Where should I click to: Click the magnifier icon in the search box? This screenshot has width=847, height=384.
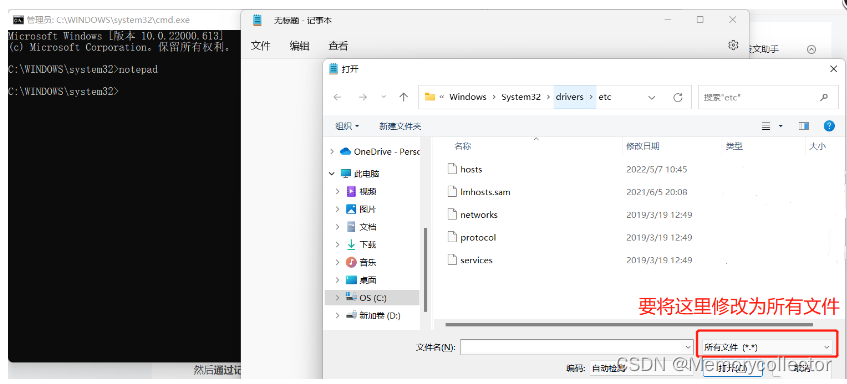(x=824, y=97)
